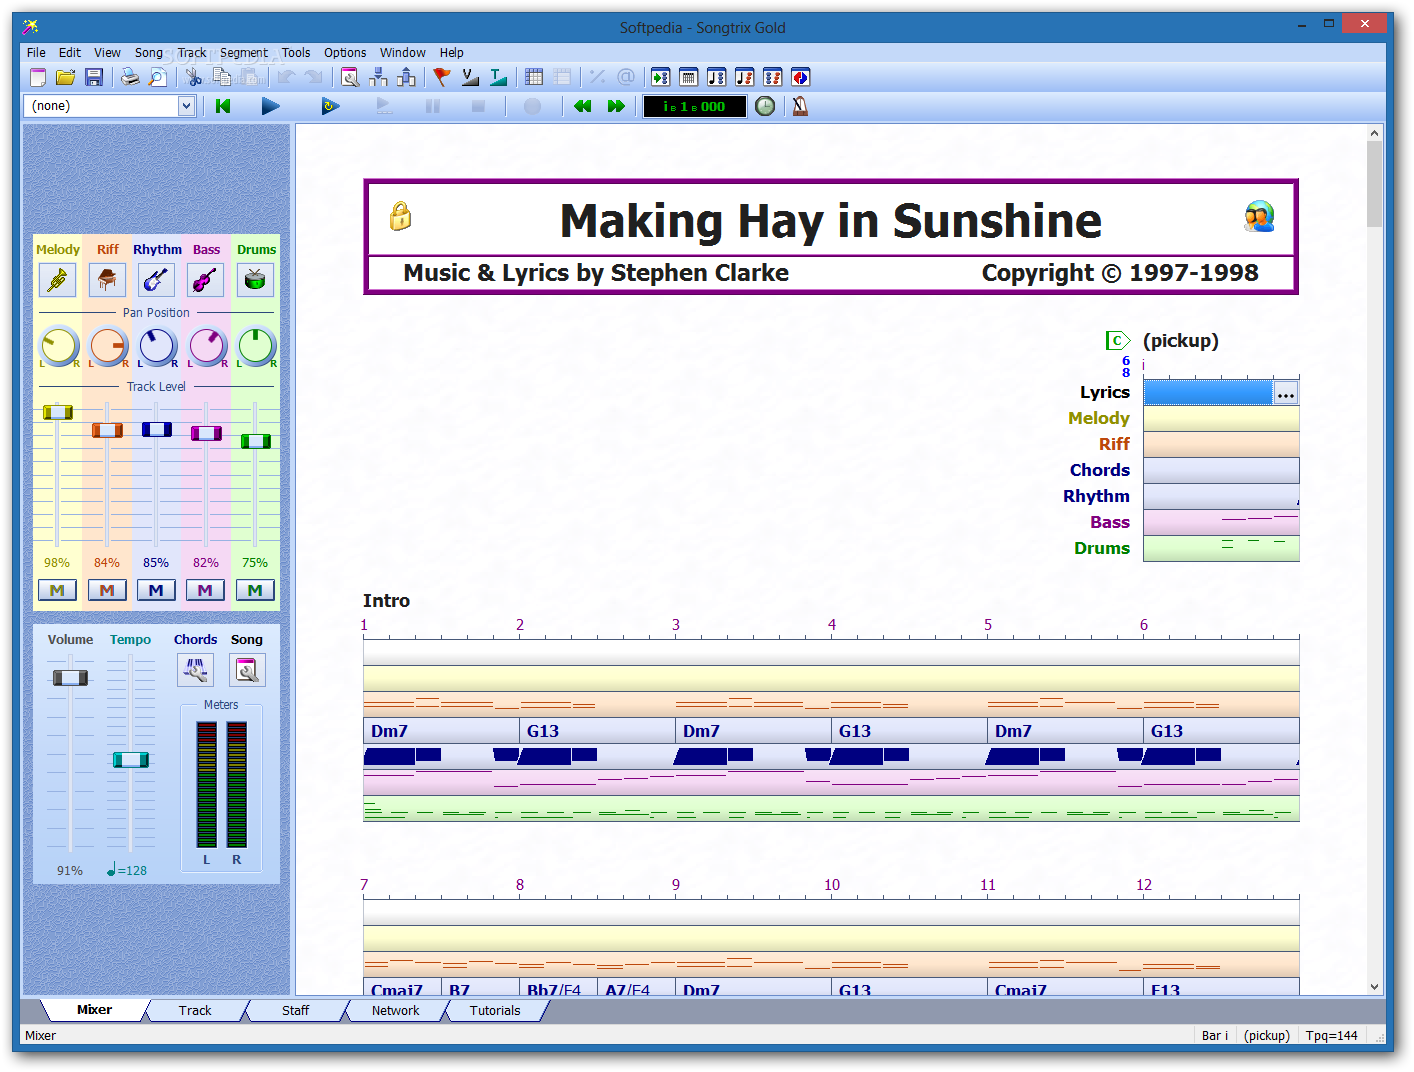Screen dimensions: 1414x1072
Task: Select the Bass guitar instrument icon
Action: pos(206,280)
